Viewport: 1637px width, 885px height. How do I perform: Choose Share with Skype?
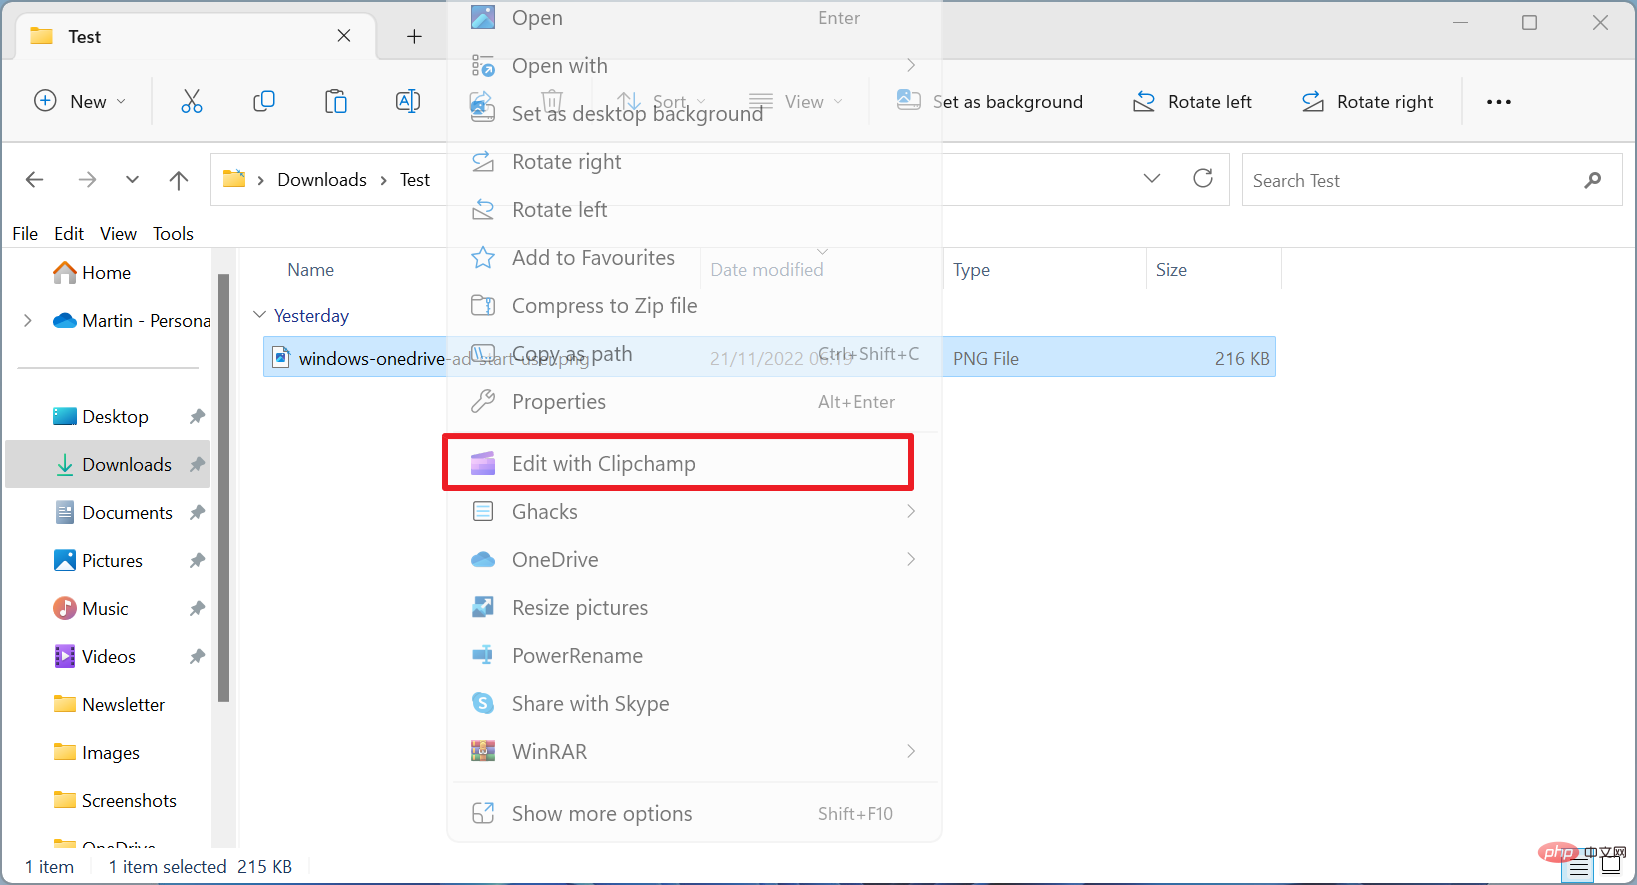coord(694,704)
